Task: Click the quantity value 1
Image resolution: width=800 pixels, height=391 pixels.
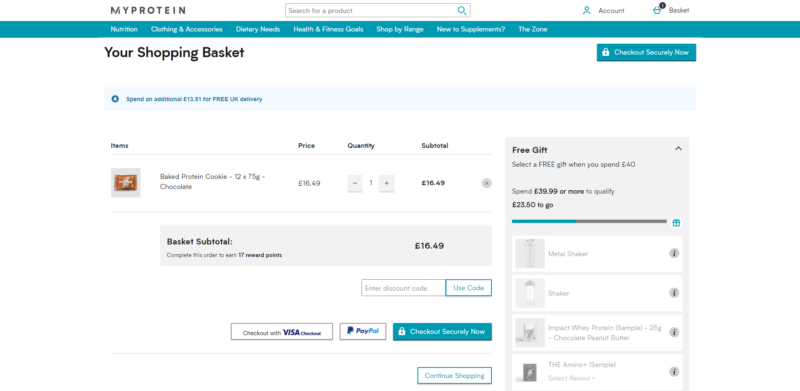Action: 371,183
